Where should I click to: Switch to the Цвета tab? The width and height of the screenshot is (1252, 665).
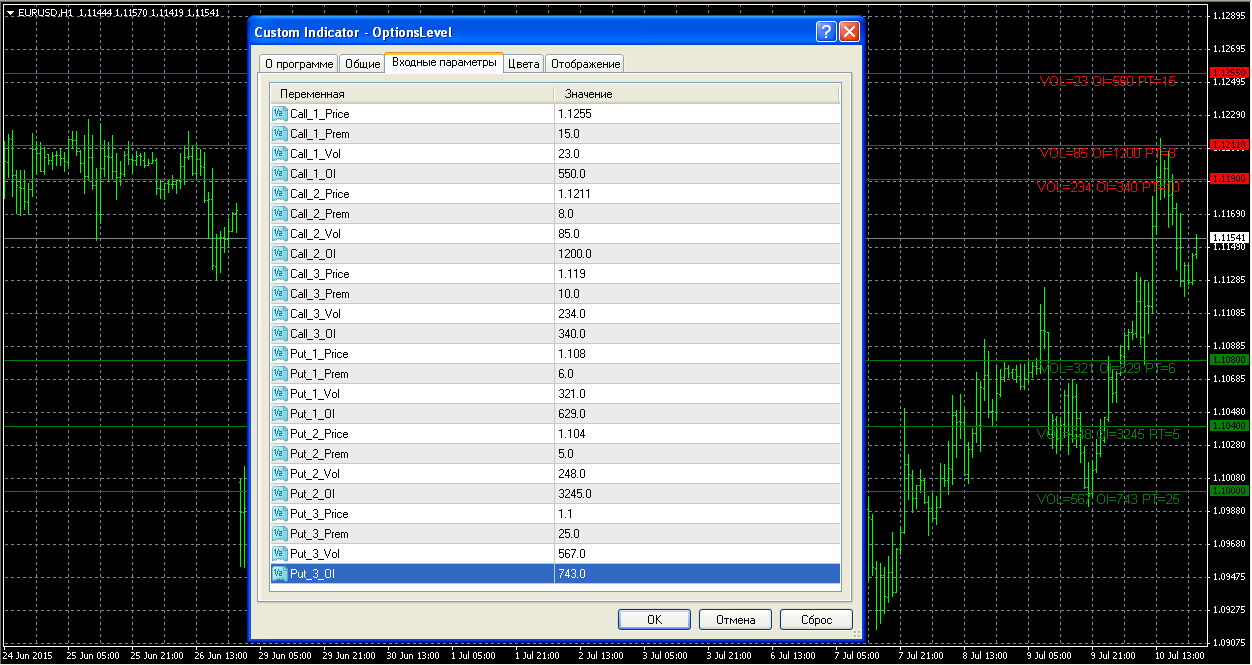(x=523, y=64)
